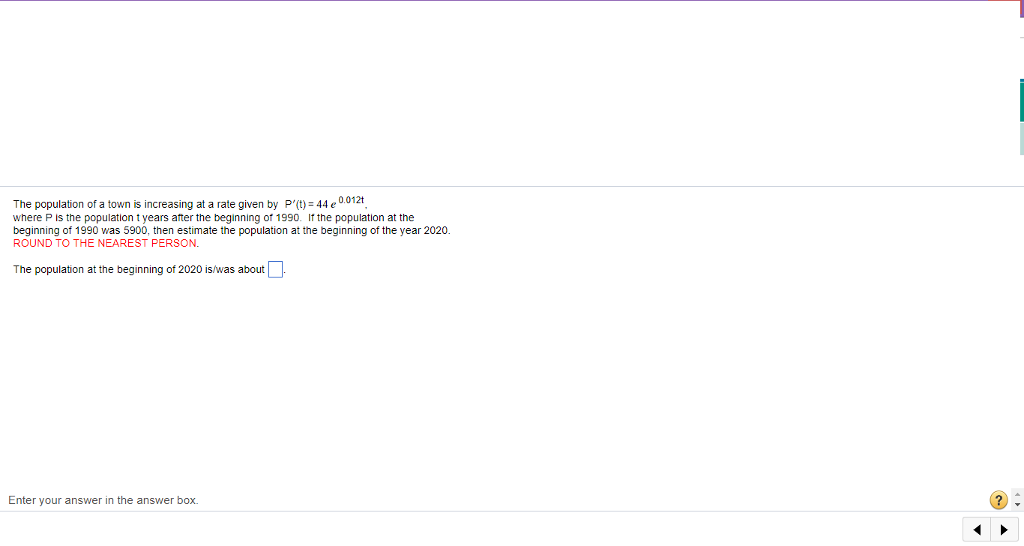
Task: Open the yellow question mark help icon
Action: (999, 500)
